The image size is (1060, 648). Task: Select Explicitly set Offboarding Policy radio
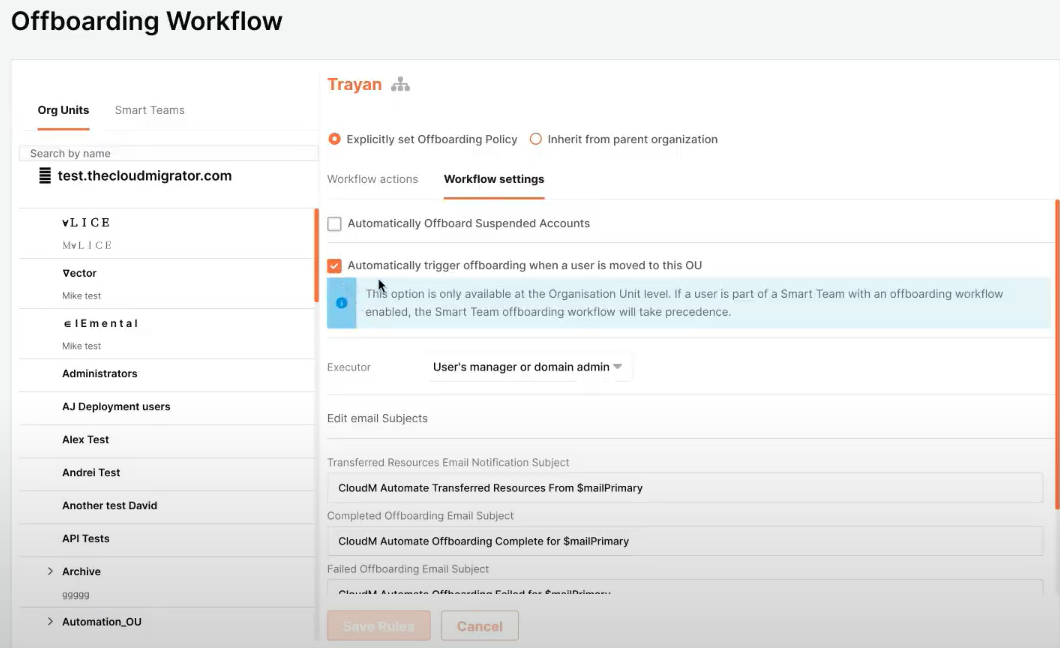tap(335, 139)
